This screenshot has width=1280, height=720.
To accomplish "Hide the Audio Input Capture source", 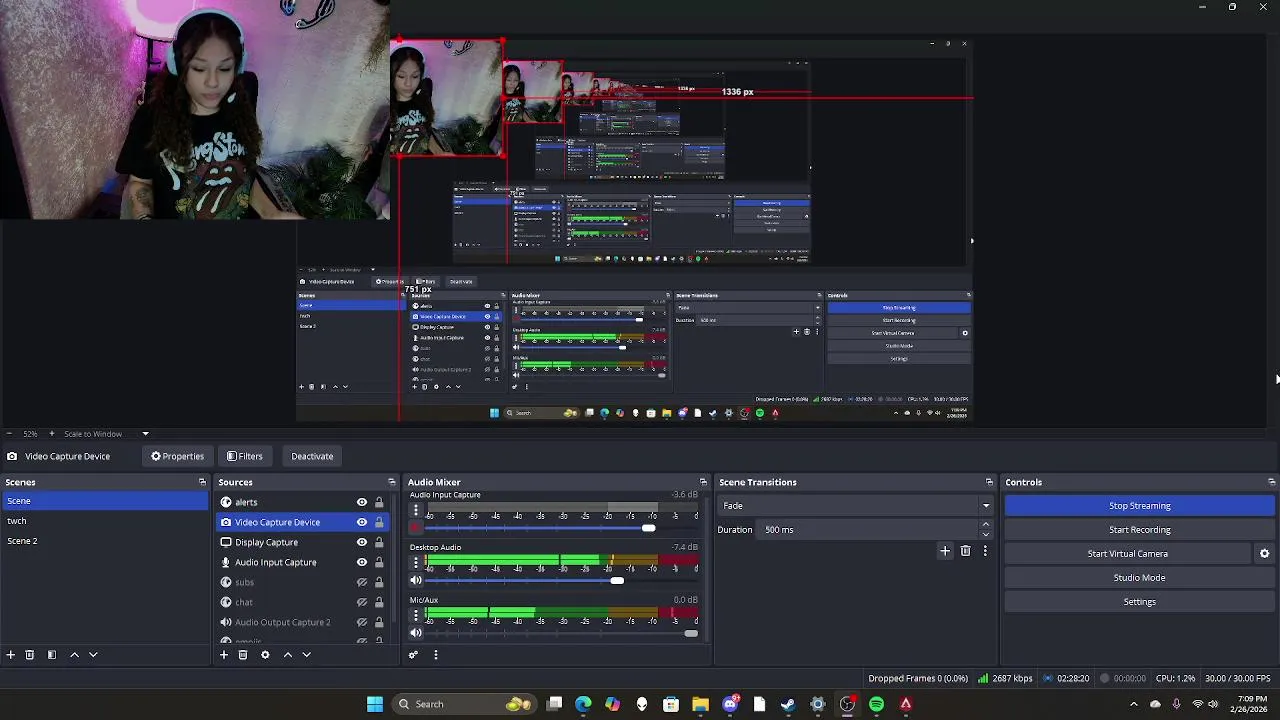I will 362,562.
